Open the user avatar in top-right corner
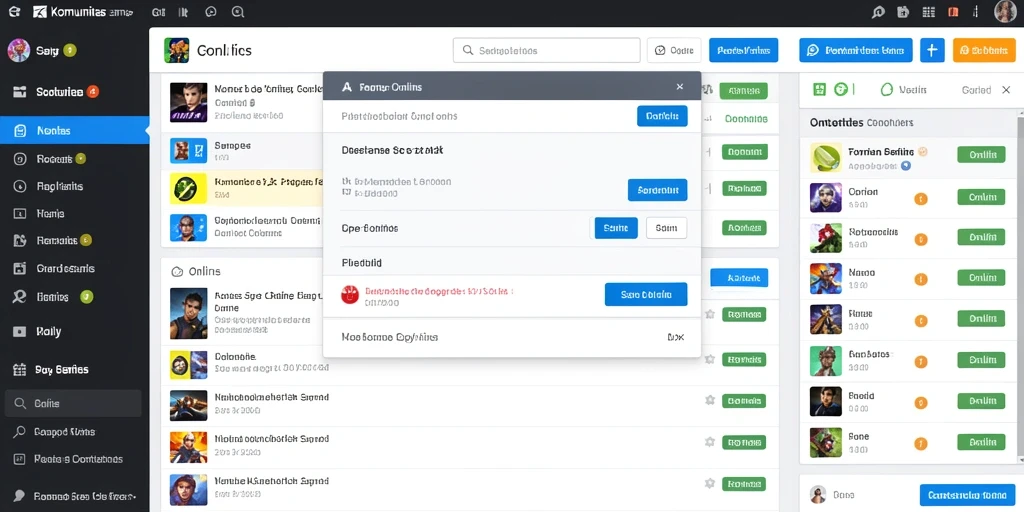Screen dimensions: 1024x512 1005,12
